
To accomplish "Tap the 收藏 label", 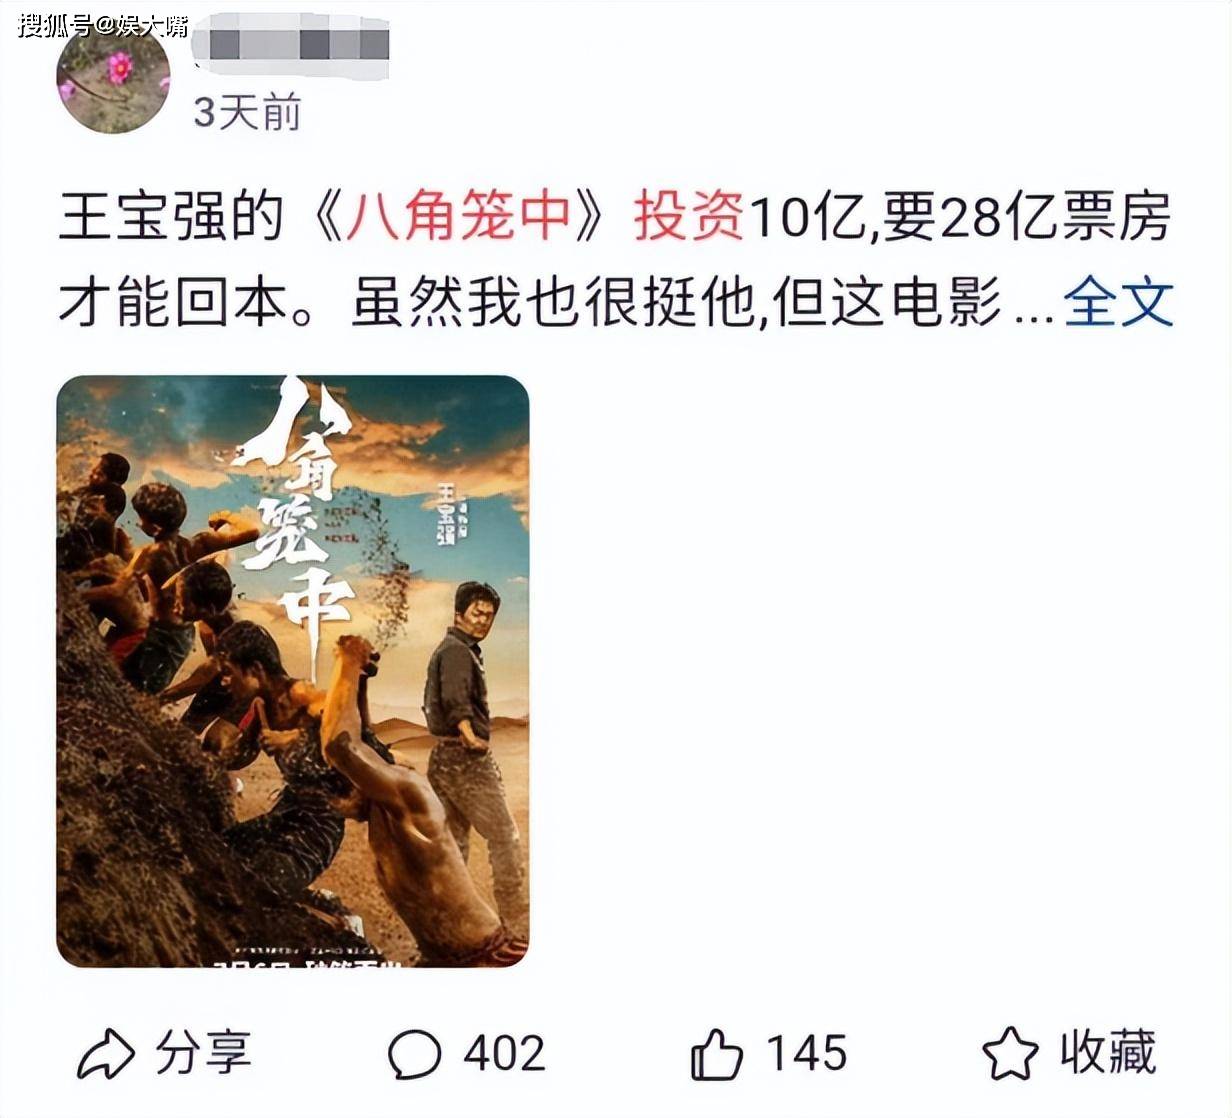I will 1108,1053.
